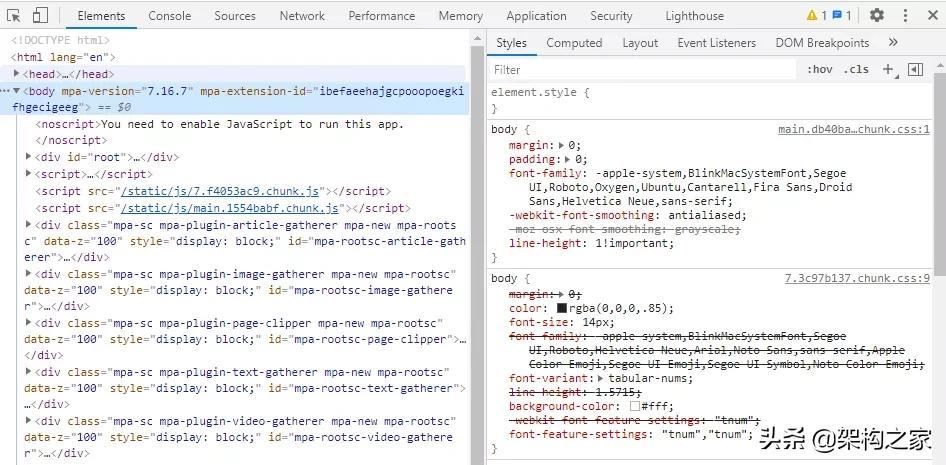Image resolution: width=946 pixels, height=465 pixels.
Task: Toggle the :hov element state panel
Action: (x=820, y=69)
